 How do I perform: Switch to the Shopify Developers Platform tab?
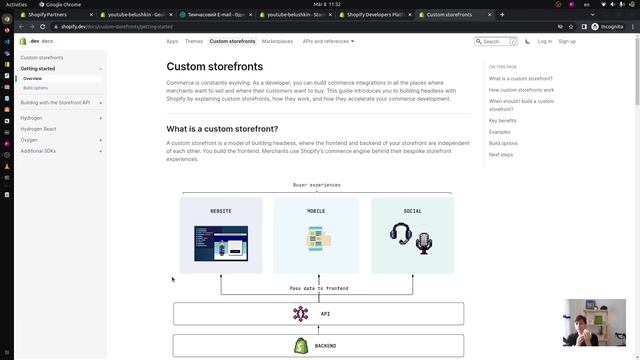[375, 15]
